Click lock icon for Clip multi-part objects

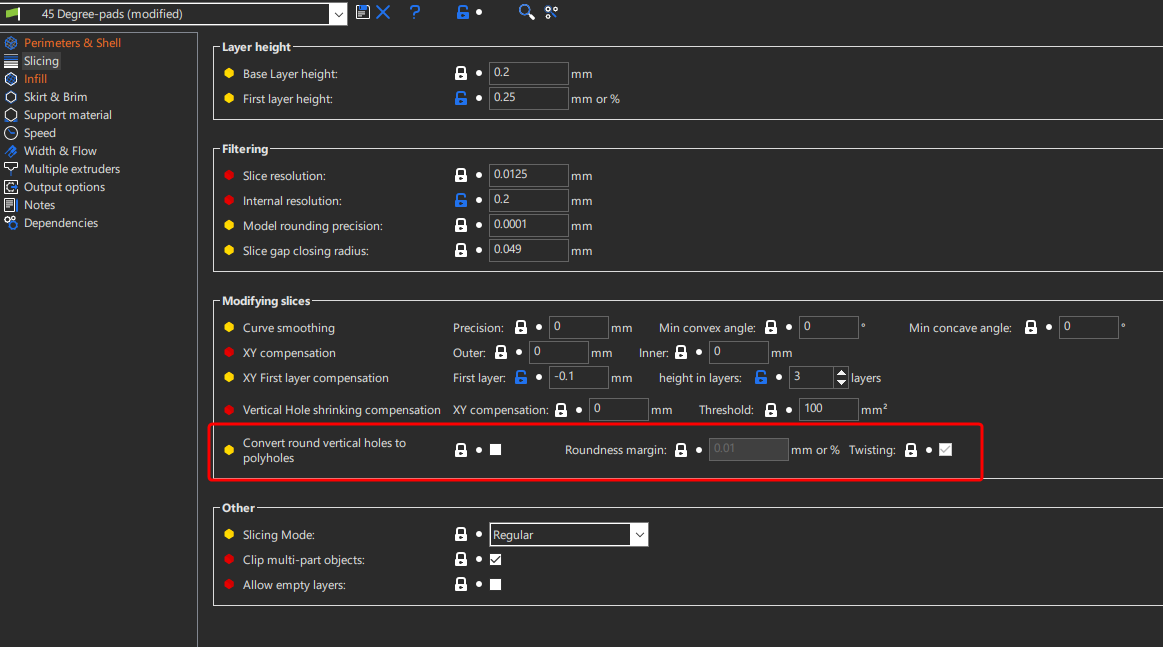tap(461, 559)
